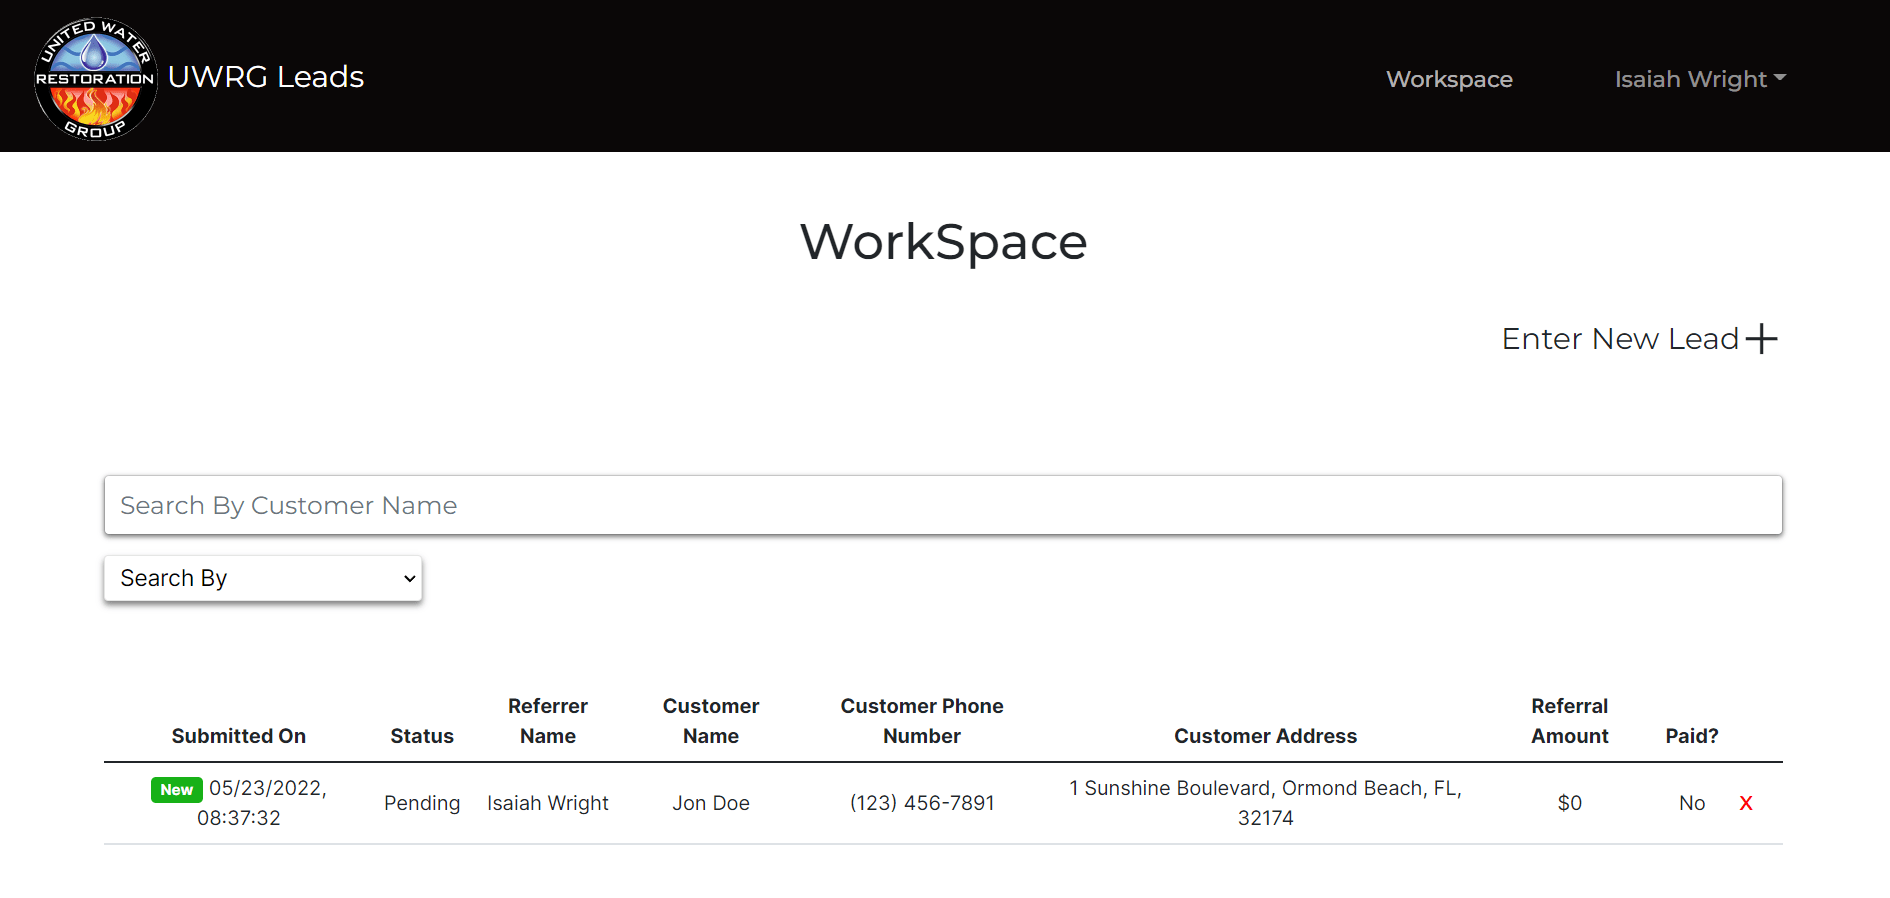This screenshot has height=898, width=1890.
Task: Click the Status column header
Action: [421, 736]
